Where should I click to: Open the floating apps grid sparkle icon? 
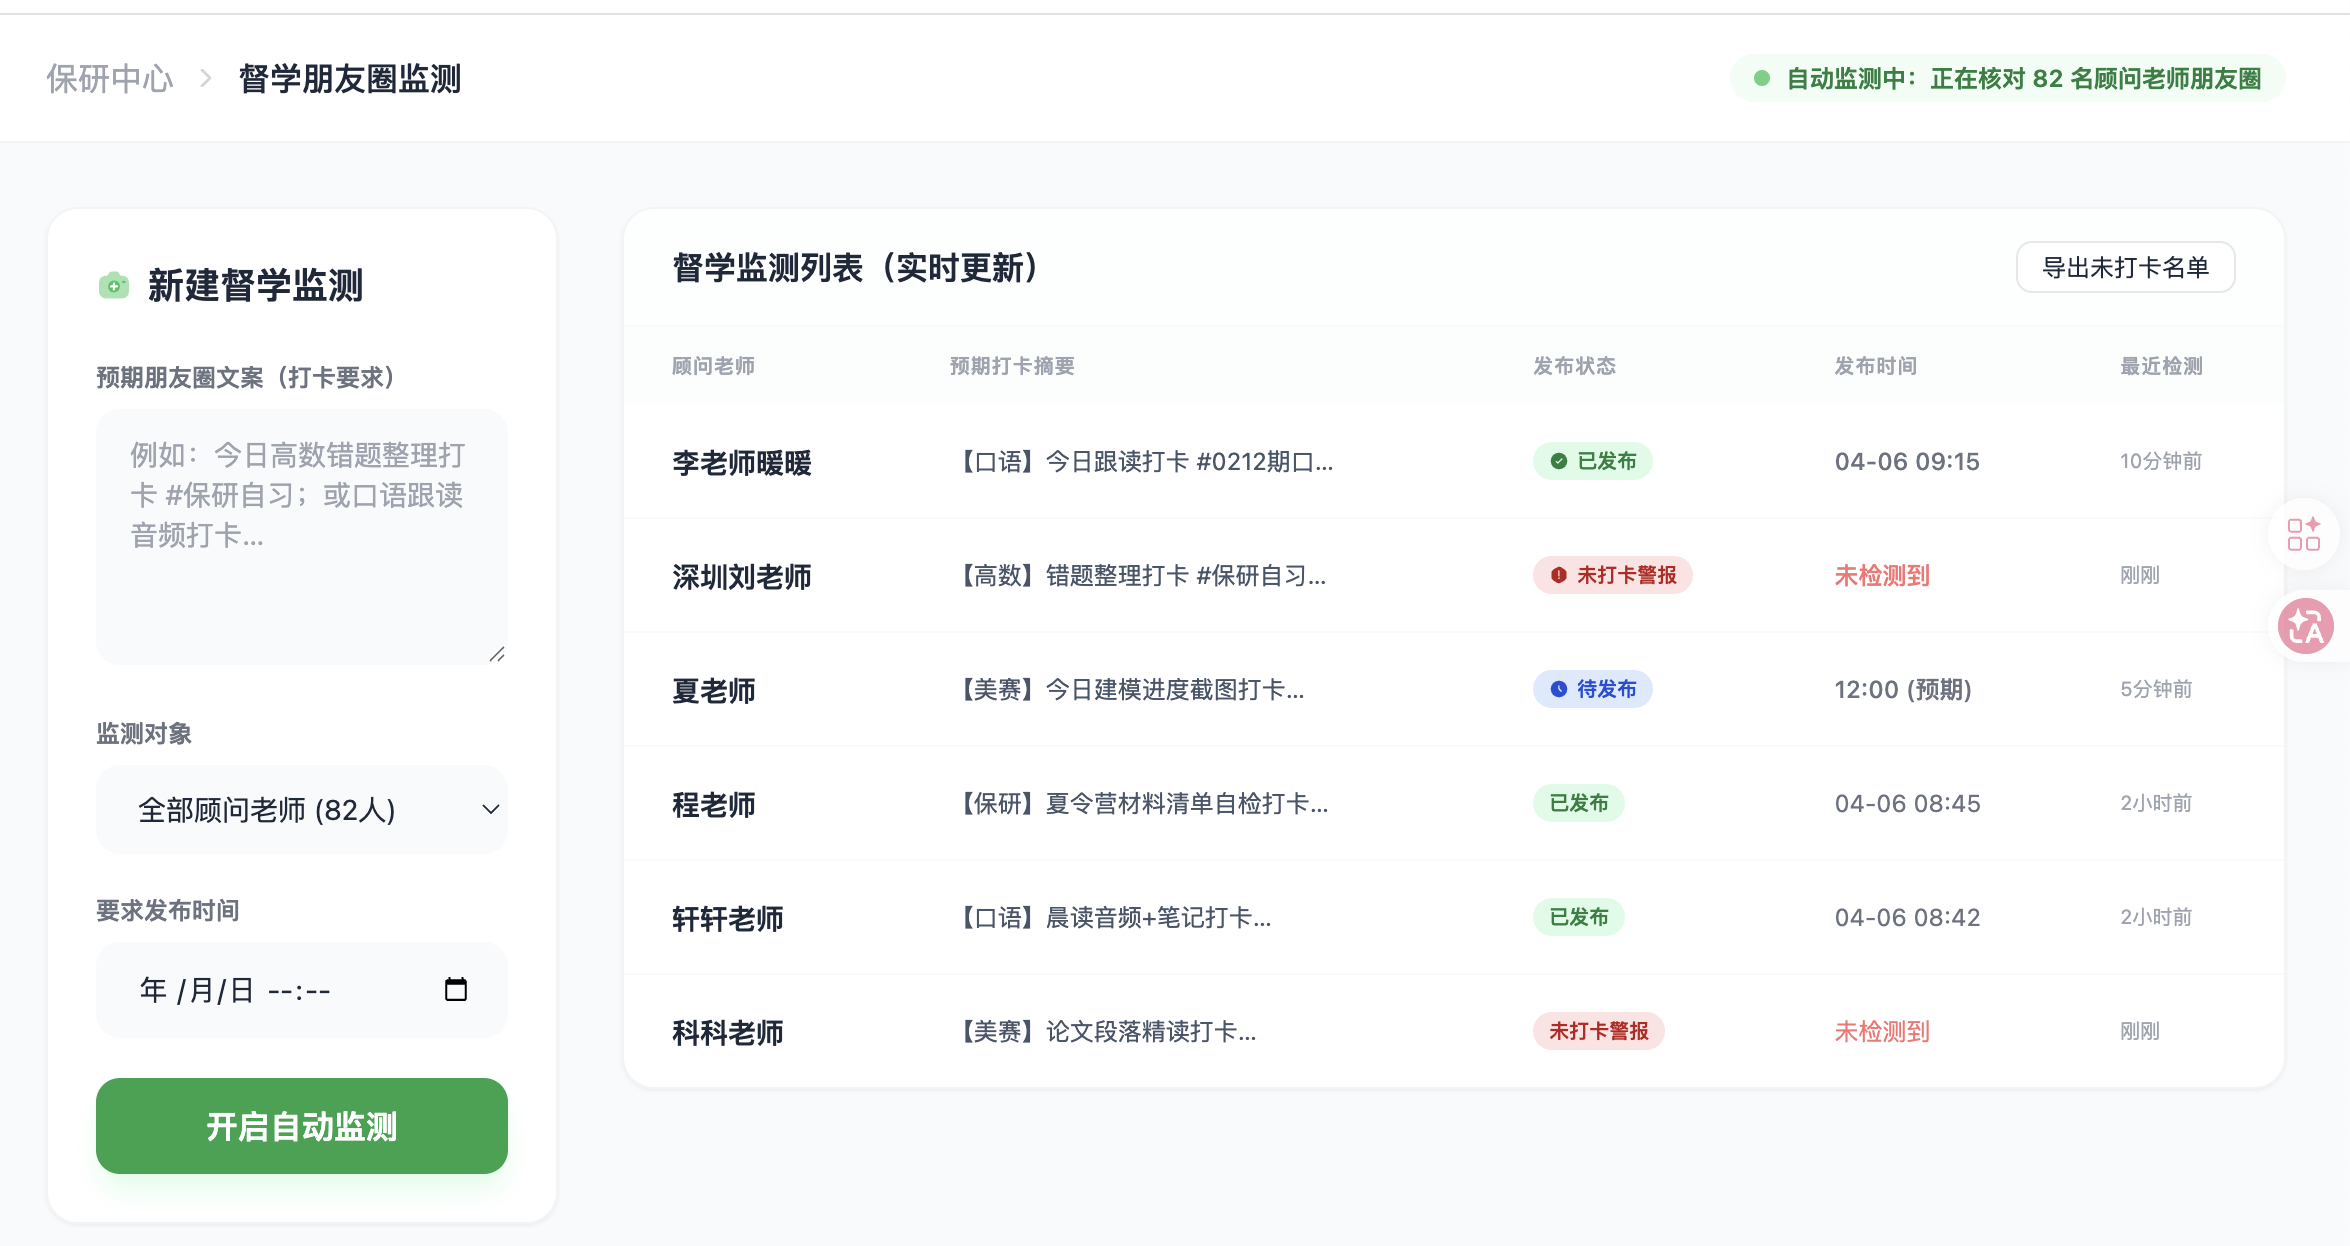click(2304, 534)
